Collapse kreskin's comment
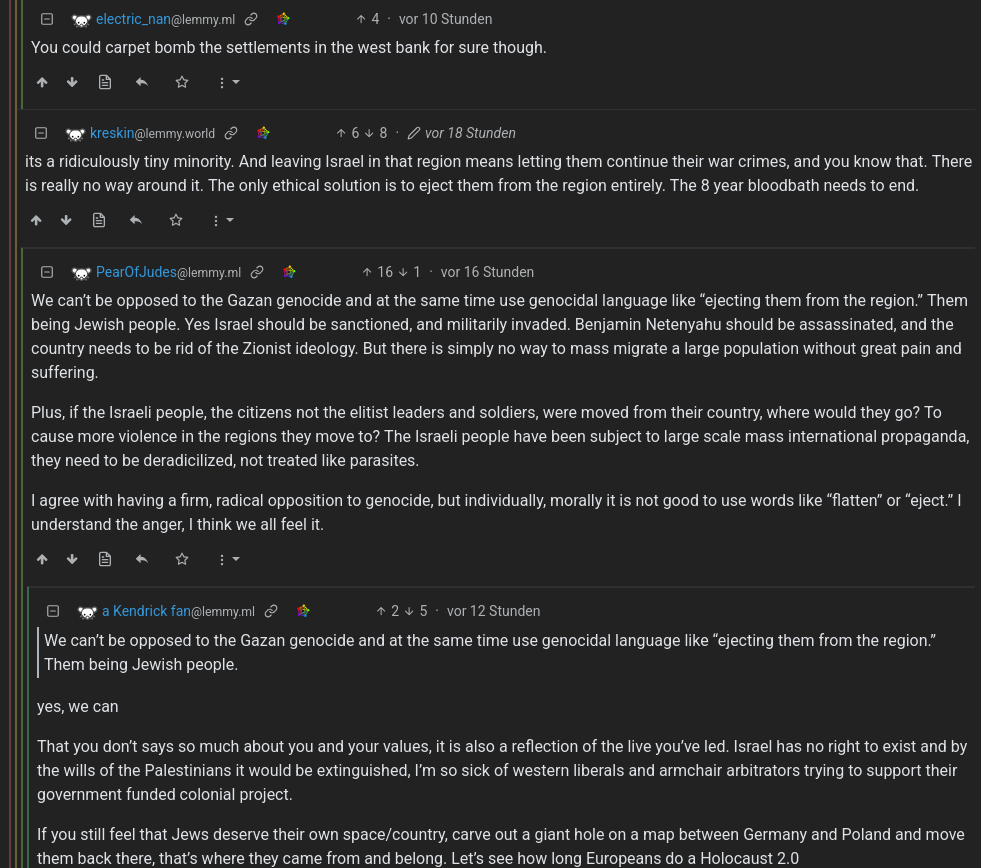Viewport: 981px width, 868px height. (x=41, y=133)
